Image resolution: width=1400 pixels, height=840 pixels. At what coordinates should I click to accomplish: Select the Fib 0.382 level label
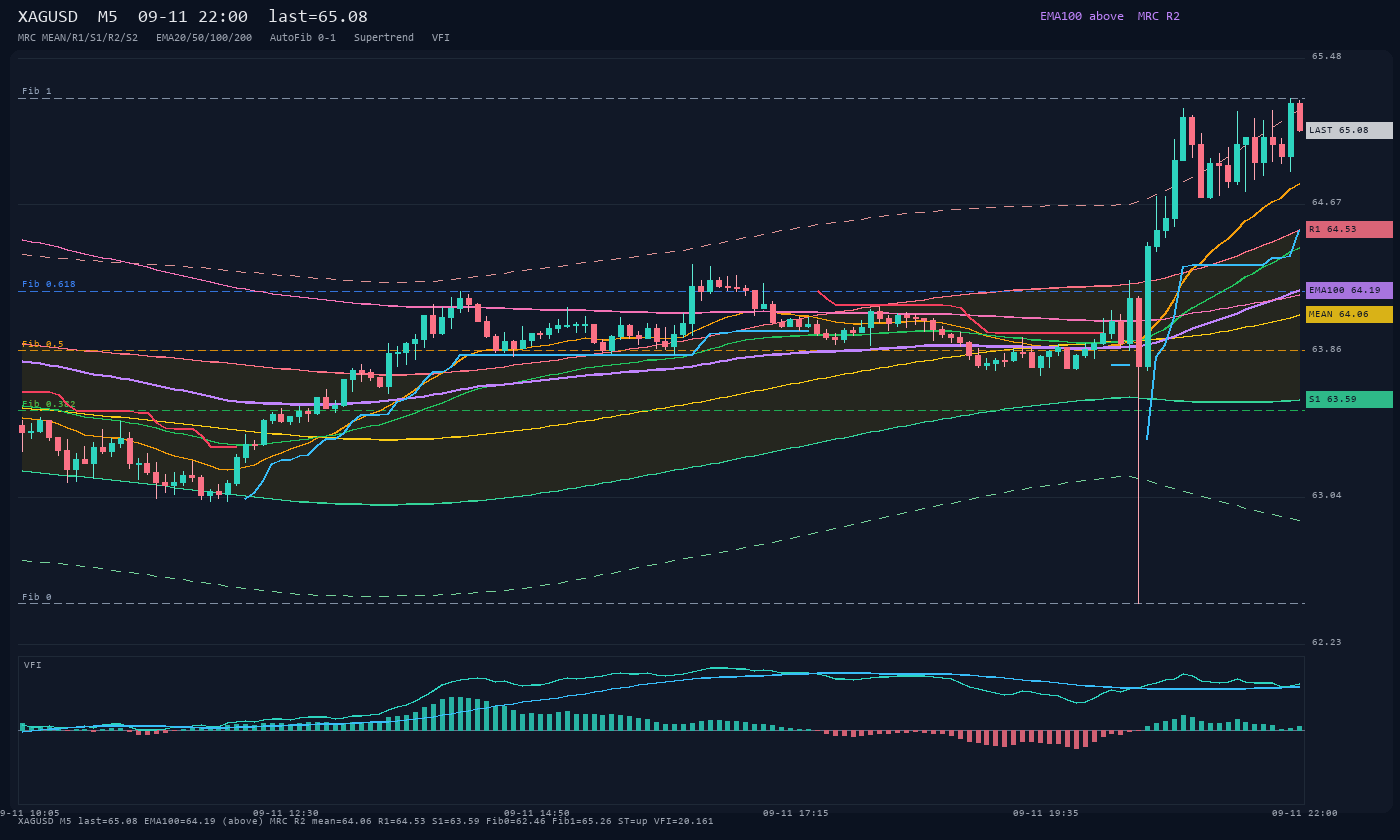point(49,404)
